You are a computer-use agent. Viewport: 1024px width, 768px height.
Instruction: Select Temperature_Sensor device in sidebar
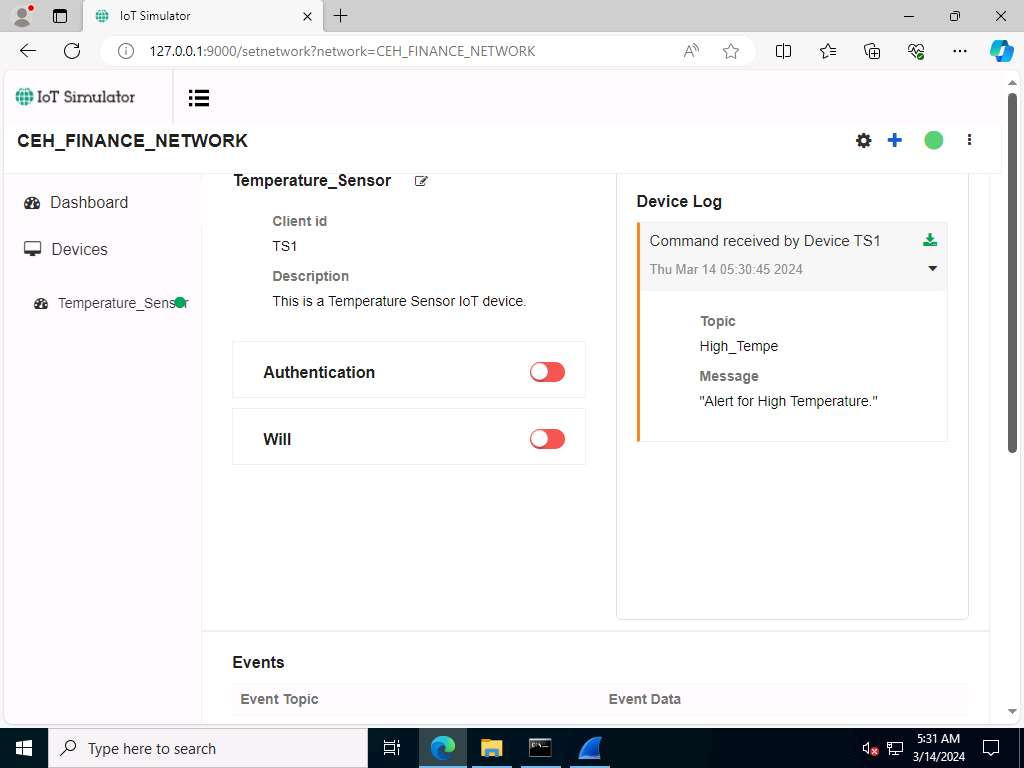[111, 303]
